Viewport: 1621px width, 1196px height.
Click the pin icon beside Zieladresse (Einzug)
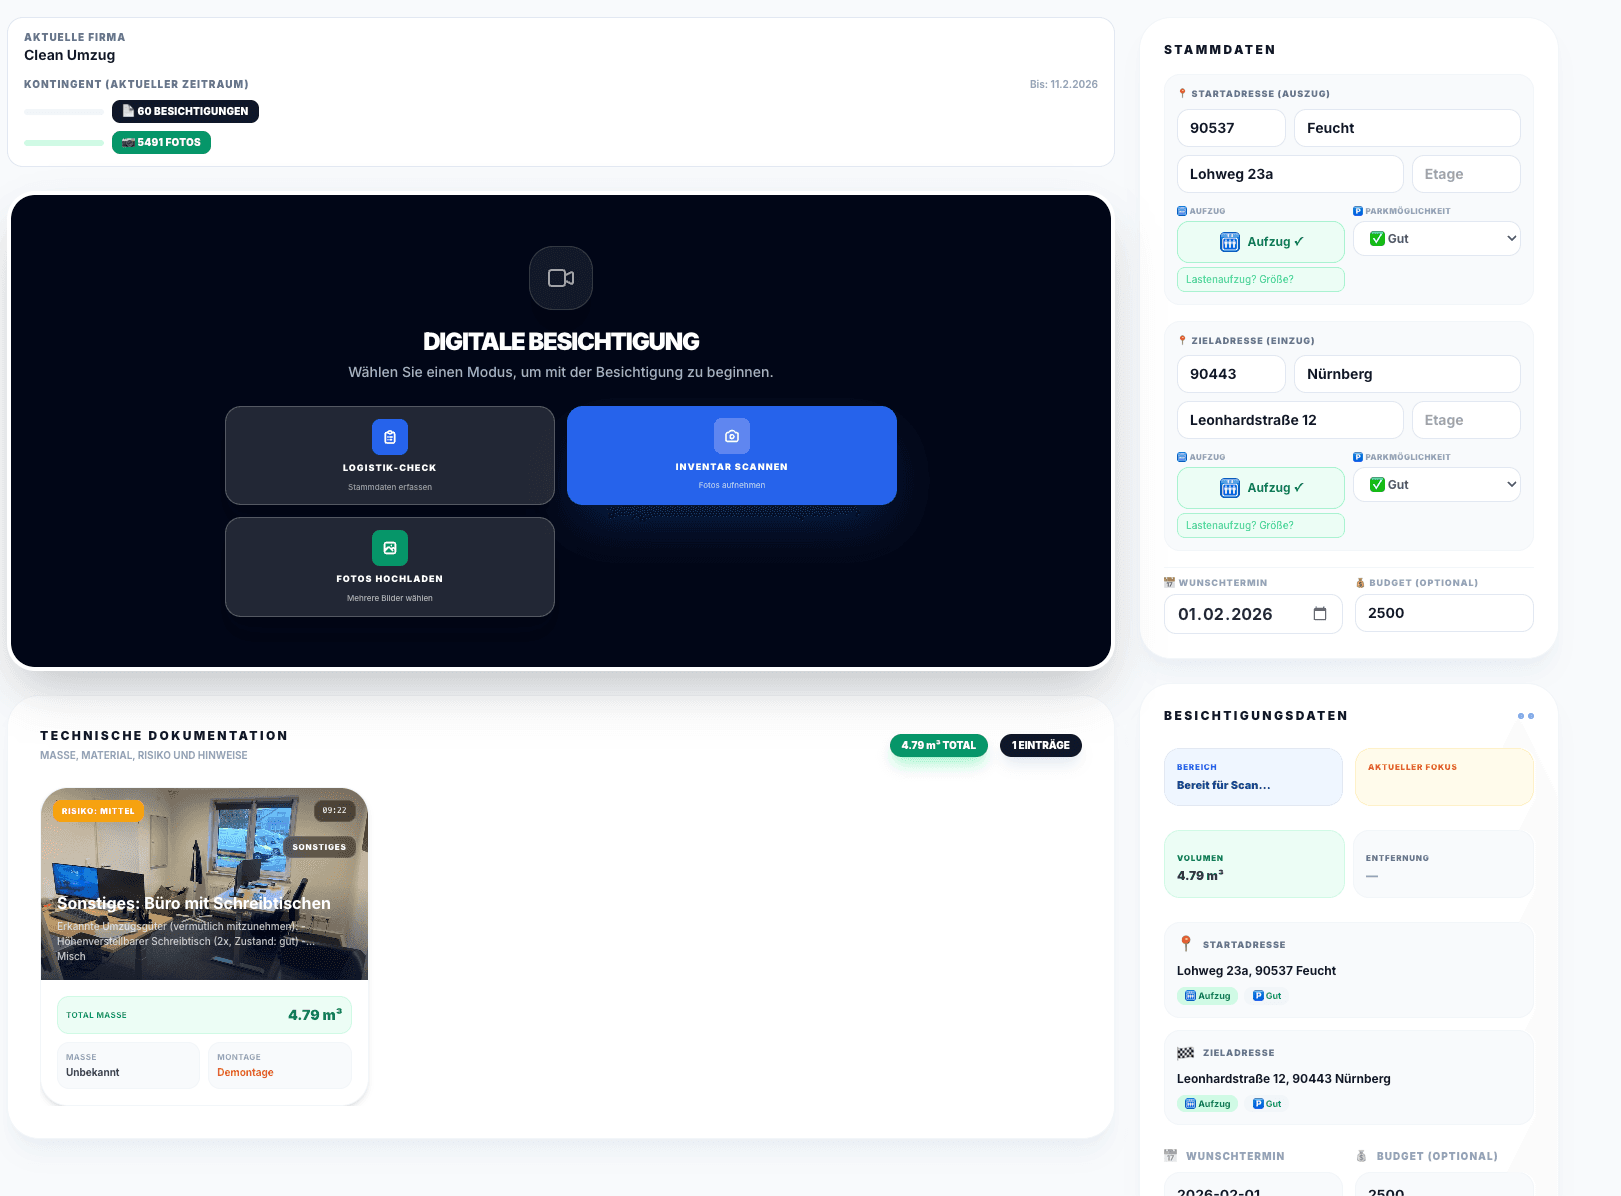[x=1182, y=340]
